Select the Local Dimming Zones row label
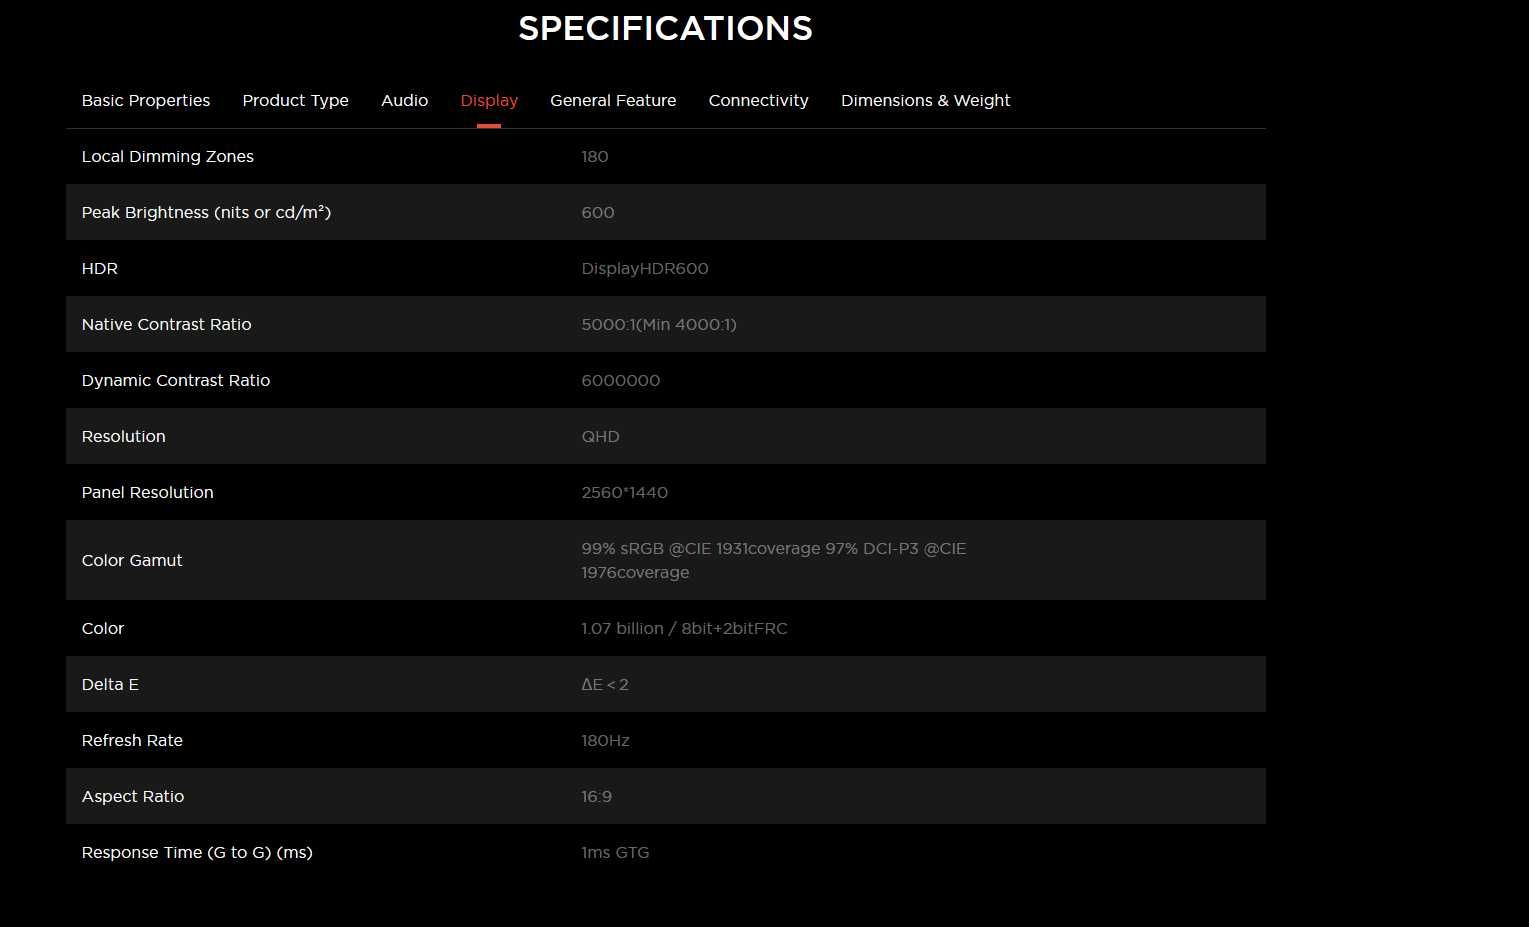Viewport: 1529px width, 927px height. point(168,156)
